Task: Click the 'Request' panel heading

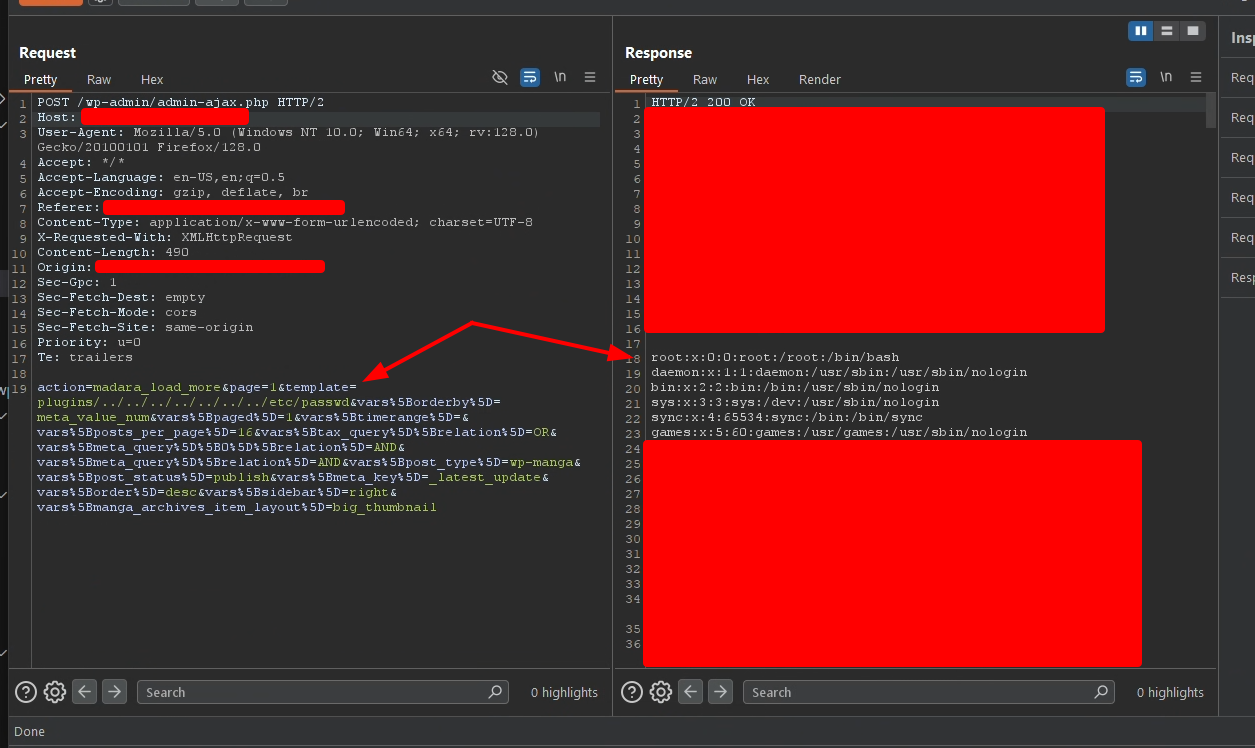Action: (x=47, y=53)
